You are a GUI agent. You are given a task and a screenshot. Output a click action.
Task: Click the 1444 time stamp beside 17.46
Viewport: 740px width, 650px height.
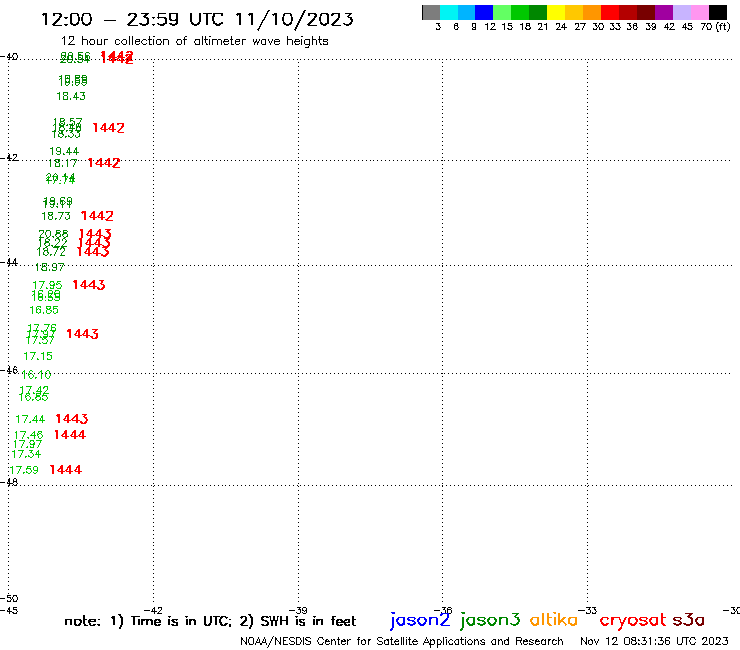(x=69, y=435)
